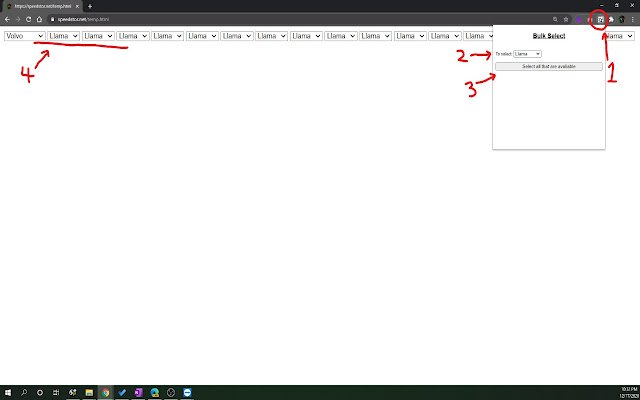This screenshot has height=400, width=640.
Task: Click the Chrome profile avatar
Action: (x=622, y=19)
